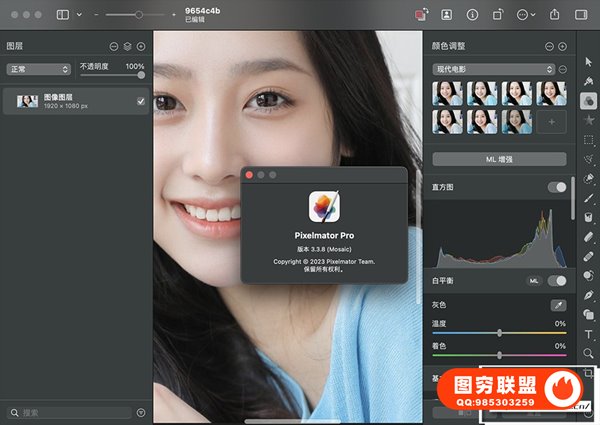Select the Color Adjustments tool in the sidebar
Viewport: 600px width, 425px height.
click(x=589, y=100)
